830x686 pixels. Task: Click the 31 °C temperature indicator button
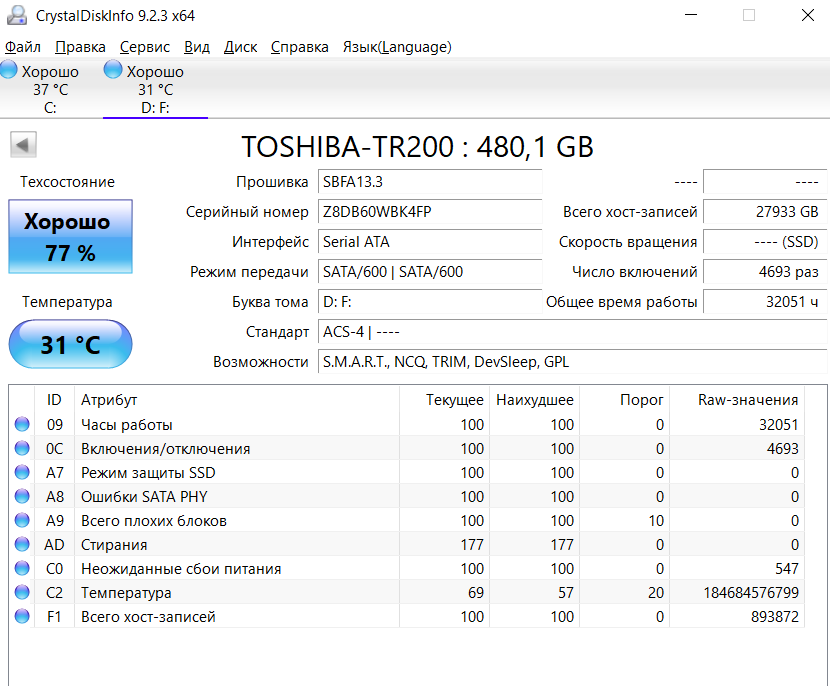70,345
